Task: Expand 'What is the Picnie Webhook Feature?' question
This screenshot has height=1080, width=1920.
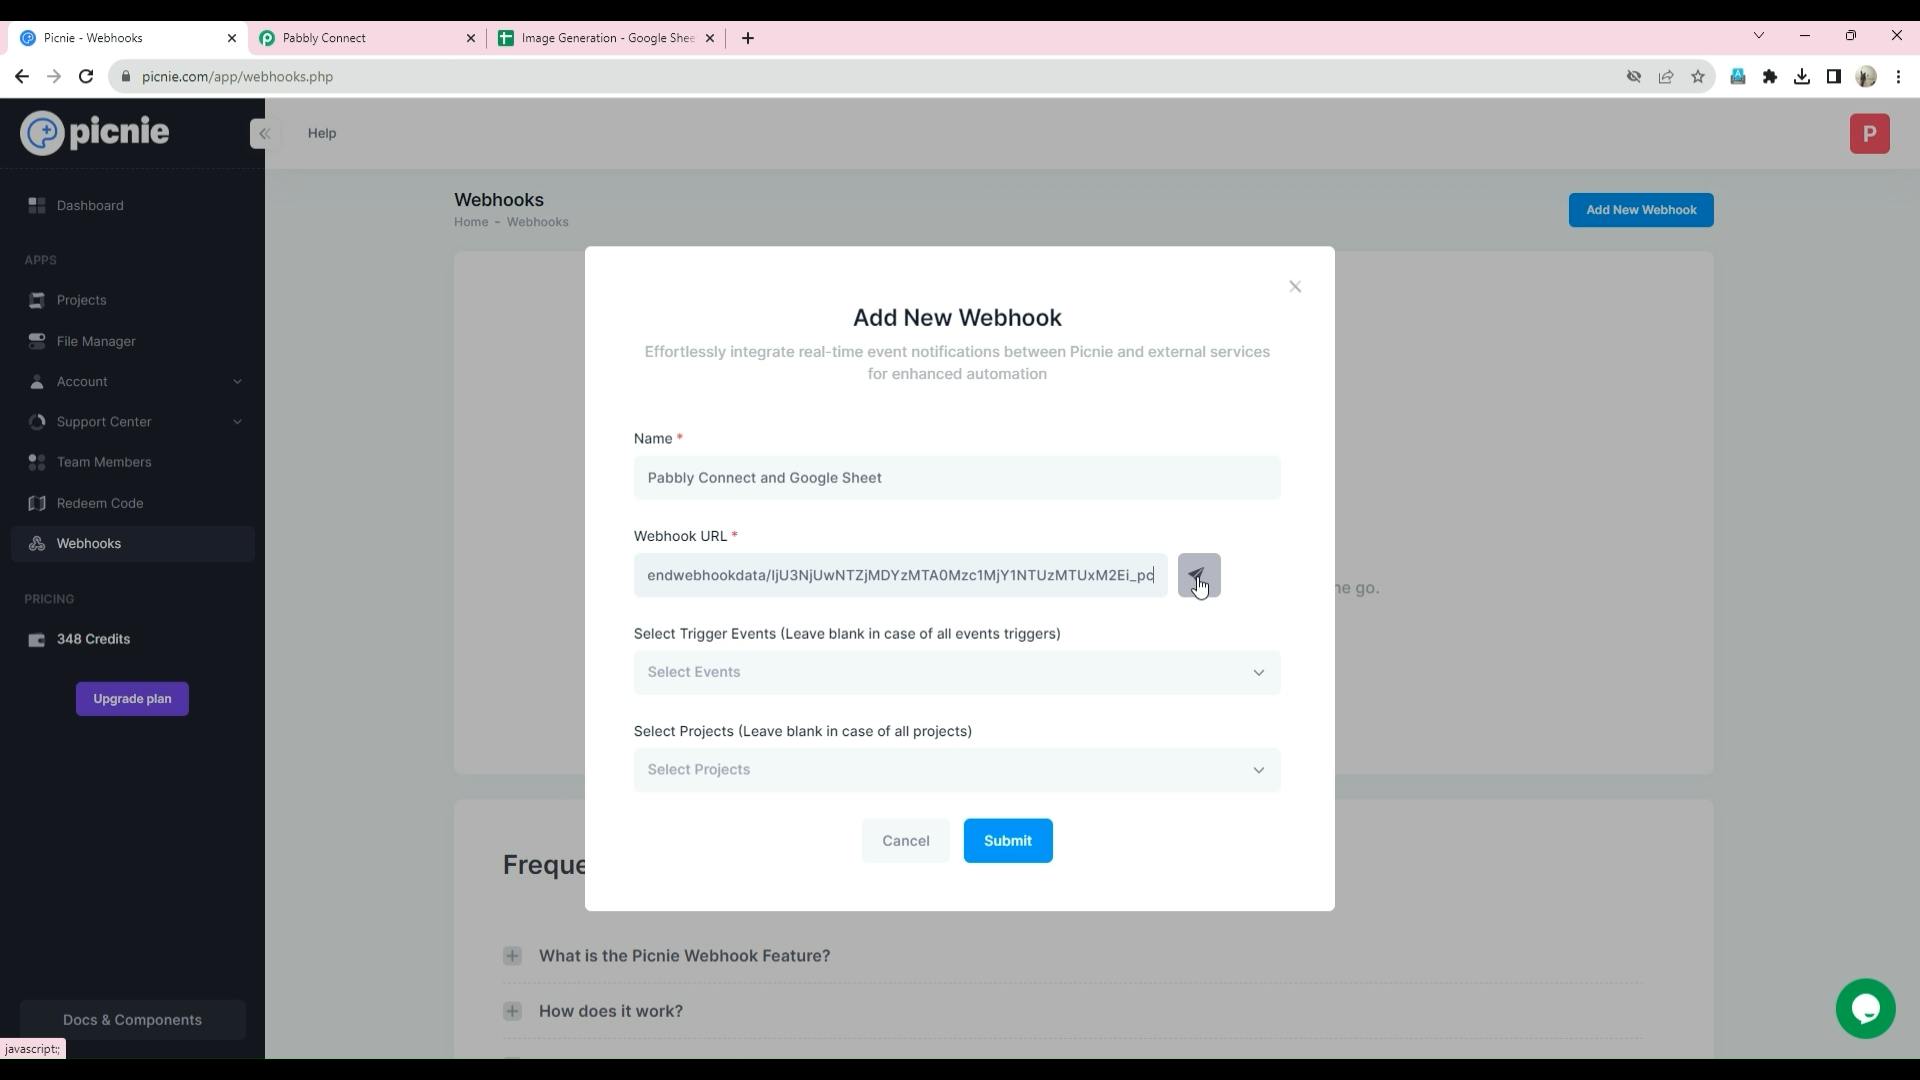Action: [684, 956]
